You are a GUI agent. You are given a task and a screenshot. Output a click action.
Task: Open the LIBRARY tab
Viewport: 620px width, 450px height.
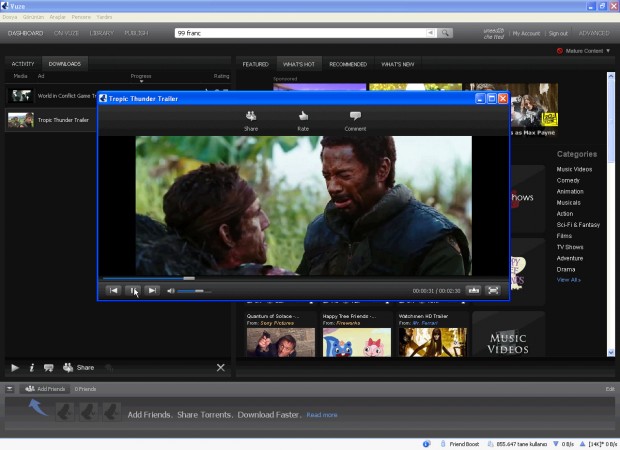pos(102,33)
